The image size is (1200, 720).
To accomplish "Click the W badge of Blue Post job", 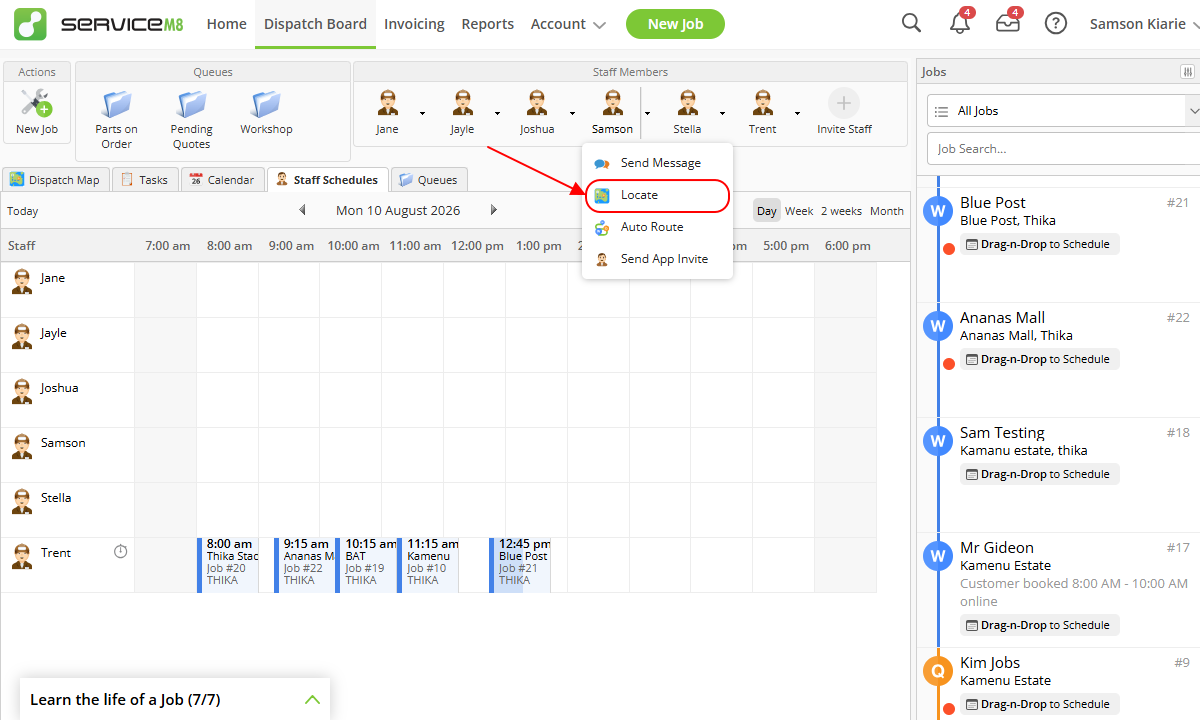I will 938,211.
